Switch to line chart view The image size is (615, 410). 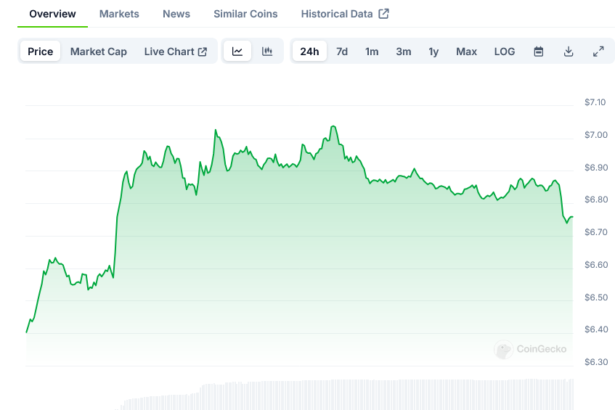237,51
